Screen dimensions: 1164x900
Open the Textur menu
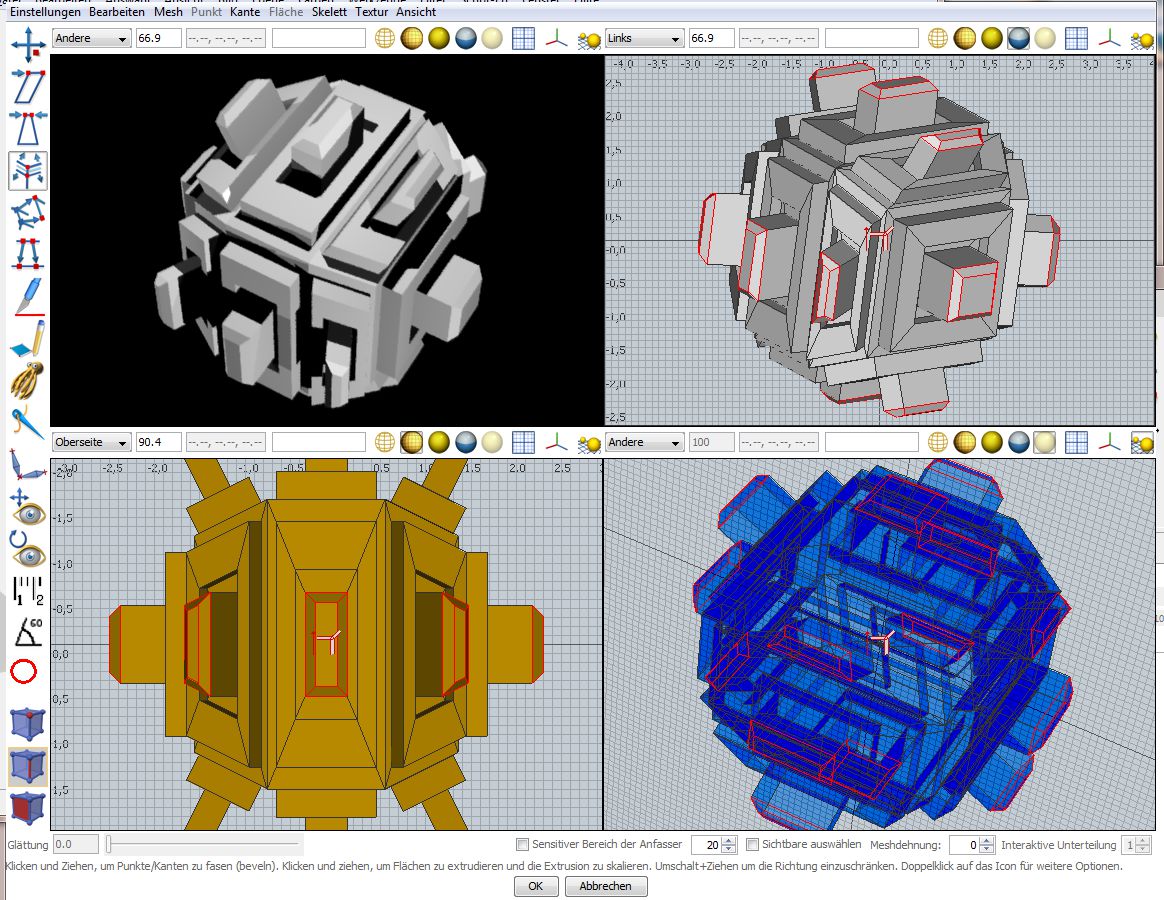coord(371,12)
